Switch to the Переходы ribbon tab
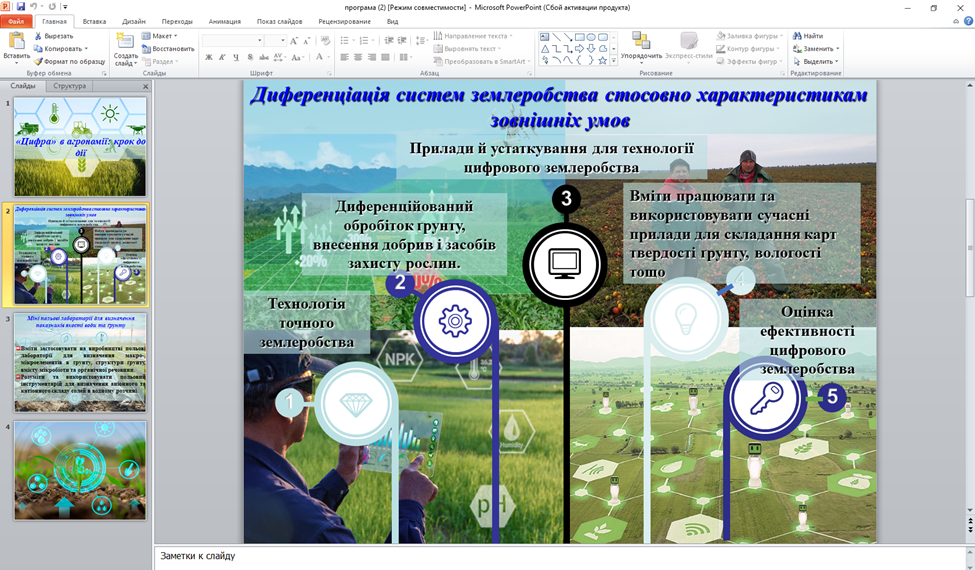975x570 pixels. (177, 21)
